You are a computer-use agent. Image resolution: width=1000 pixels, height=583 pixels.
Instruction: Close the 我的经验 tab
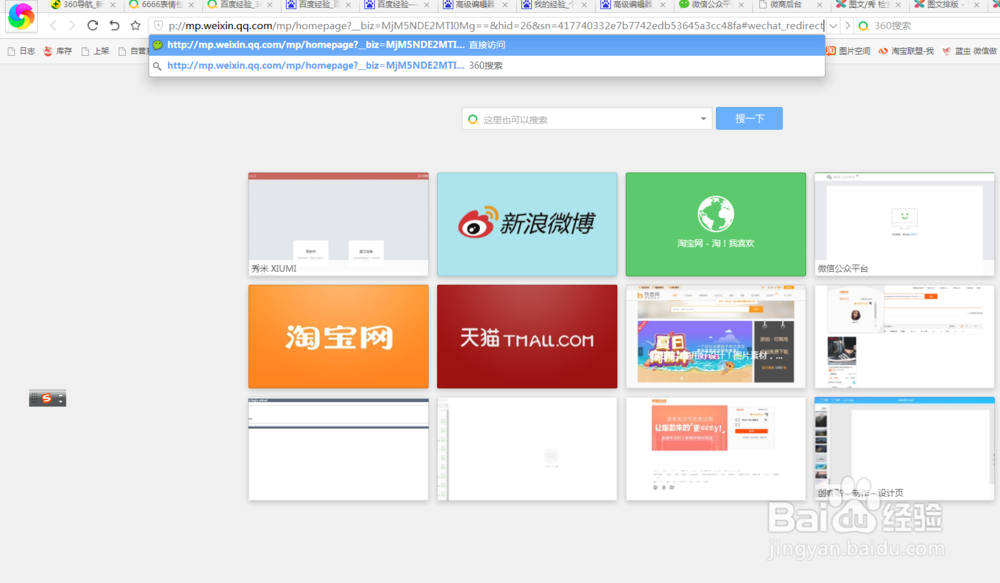(x=584, y=5)
